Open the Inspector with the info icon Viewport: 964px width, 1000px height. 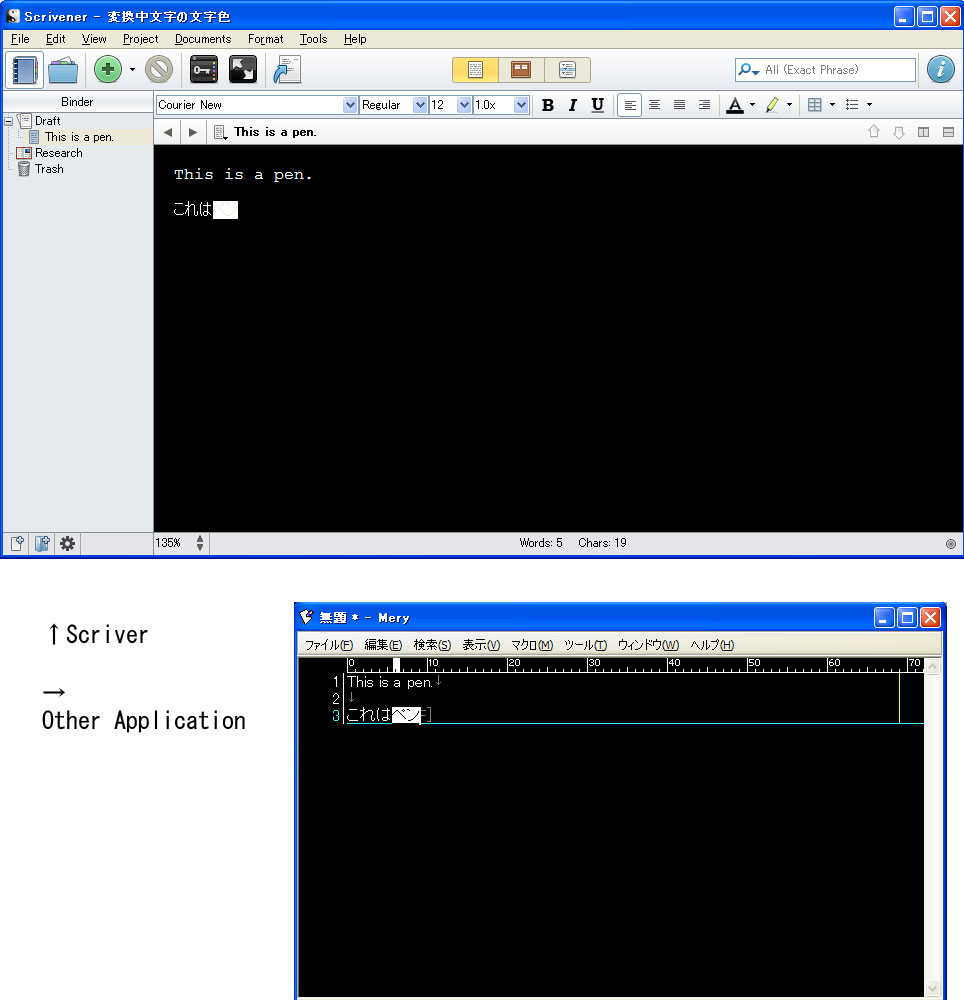tap(940, 69)
